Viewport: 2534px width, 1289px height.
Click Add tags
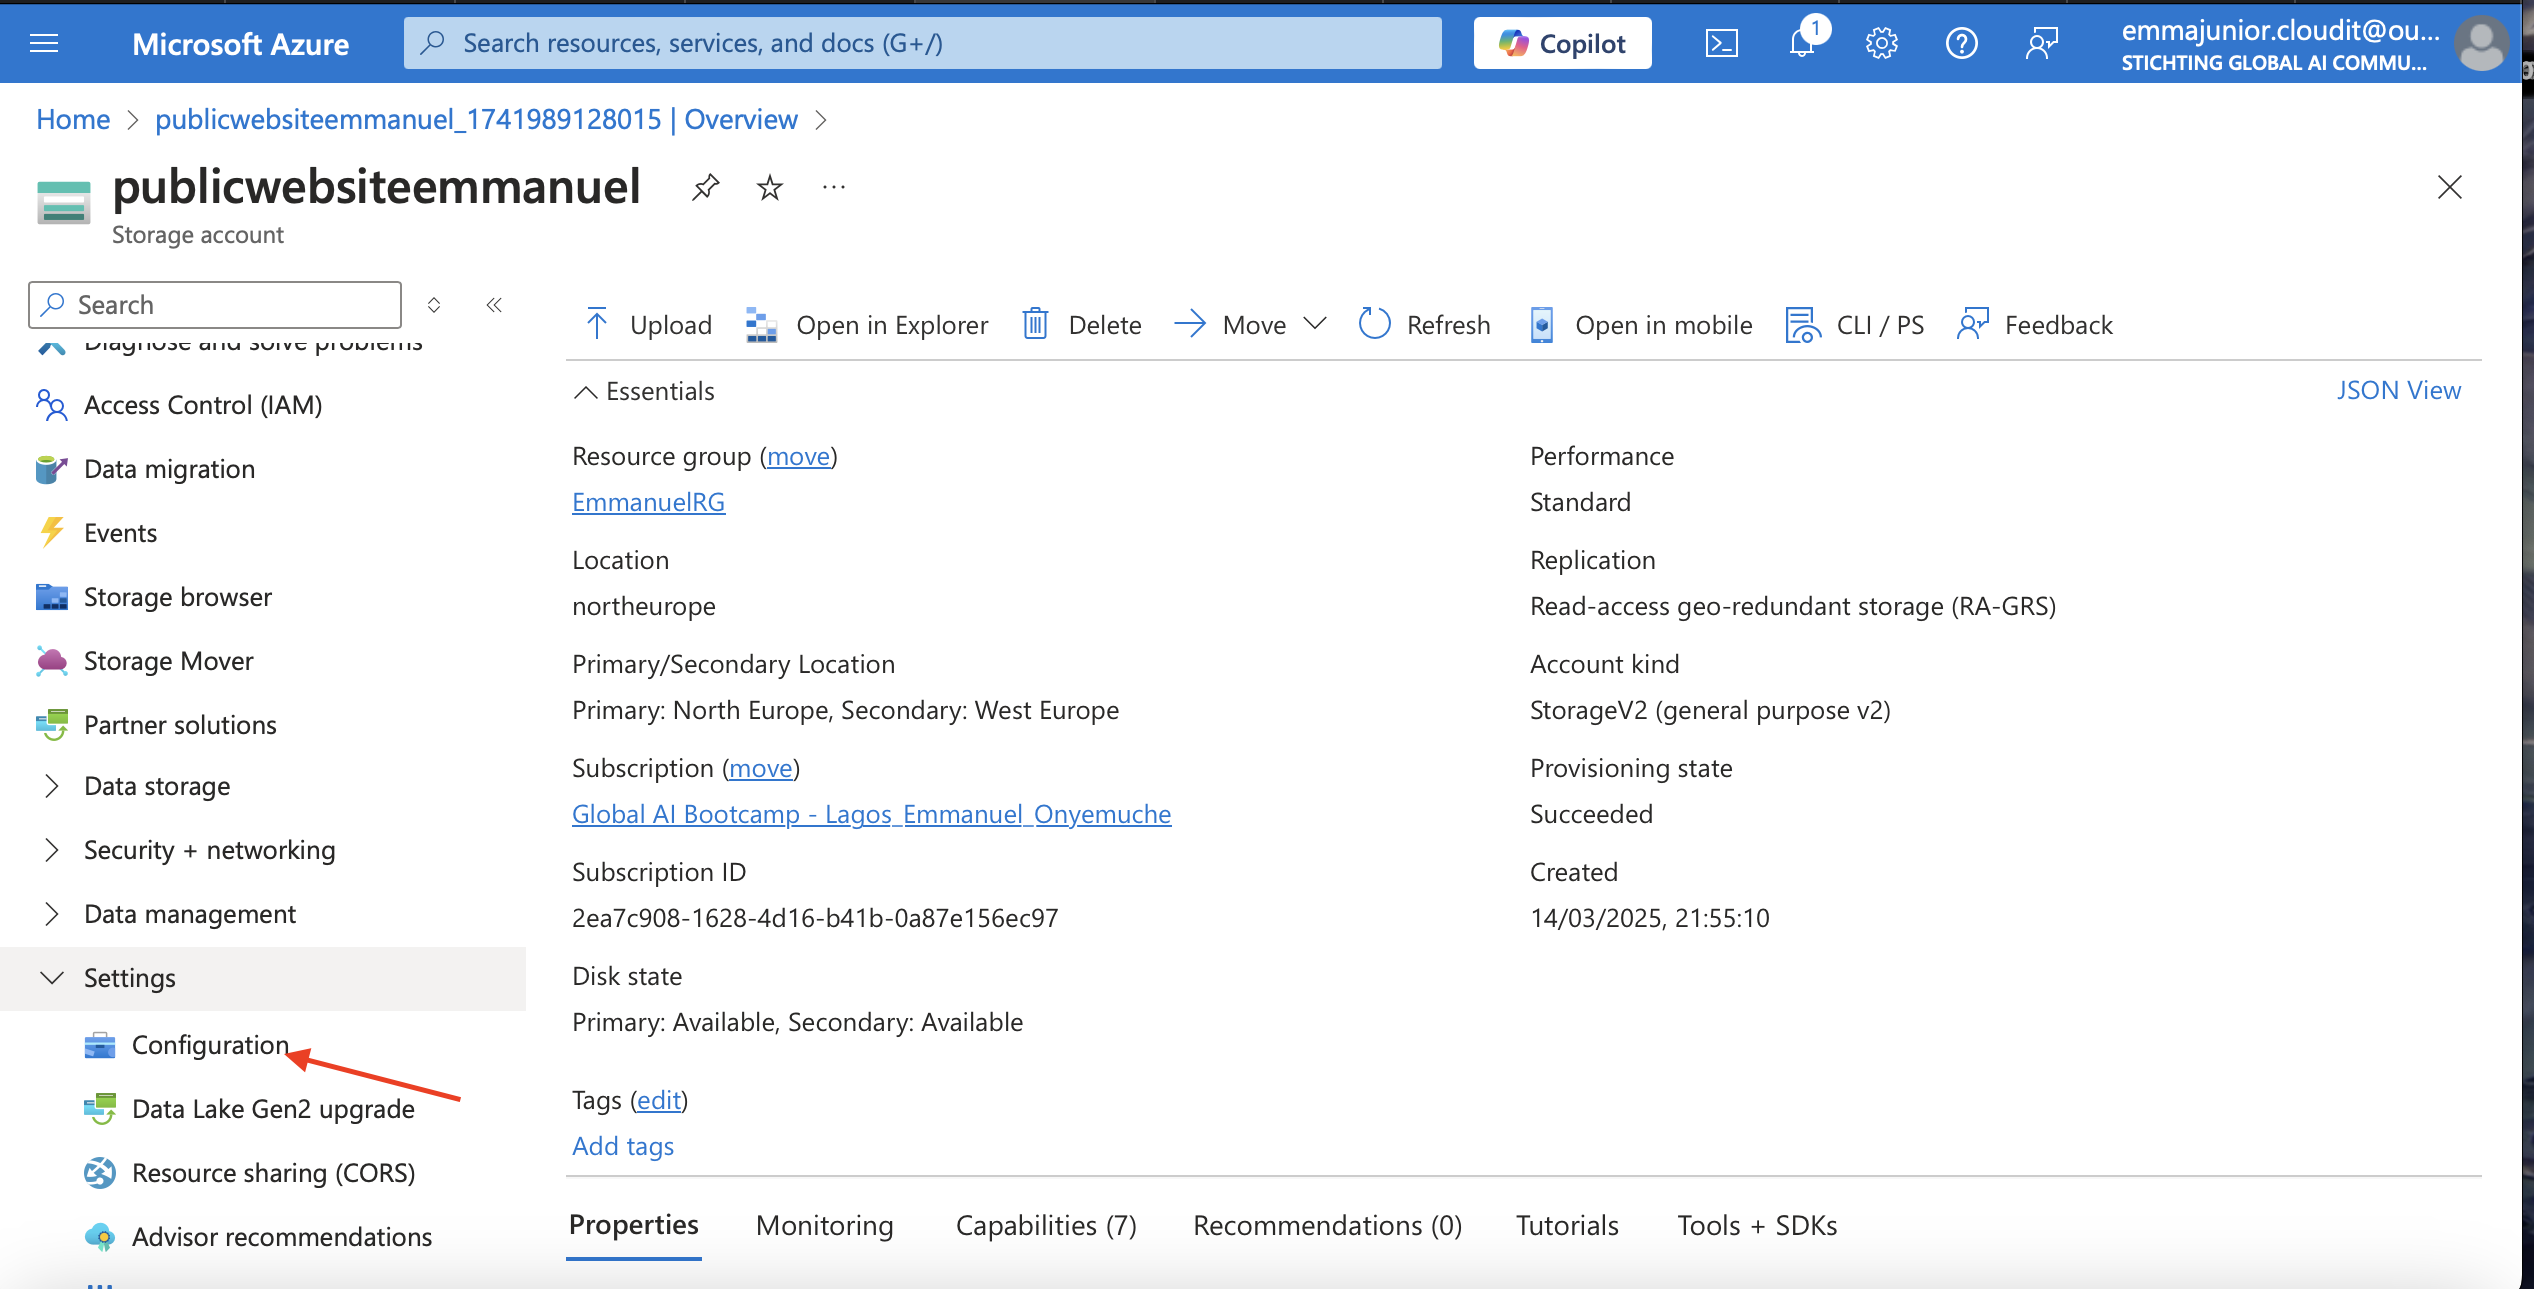tap(623, 1146)
